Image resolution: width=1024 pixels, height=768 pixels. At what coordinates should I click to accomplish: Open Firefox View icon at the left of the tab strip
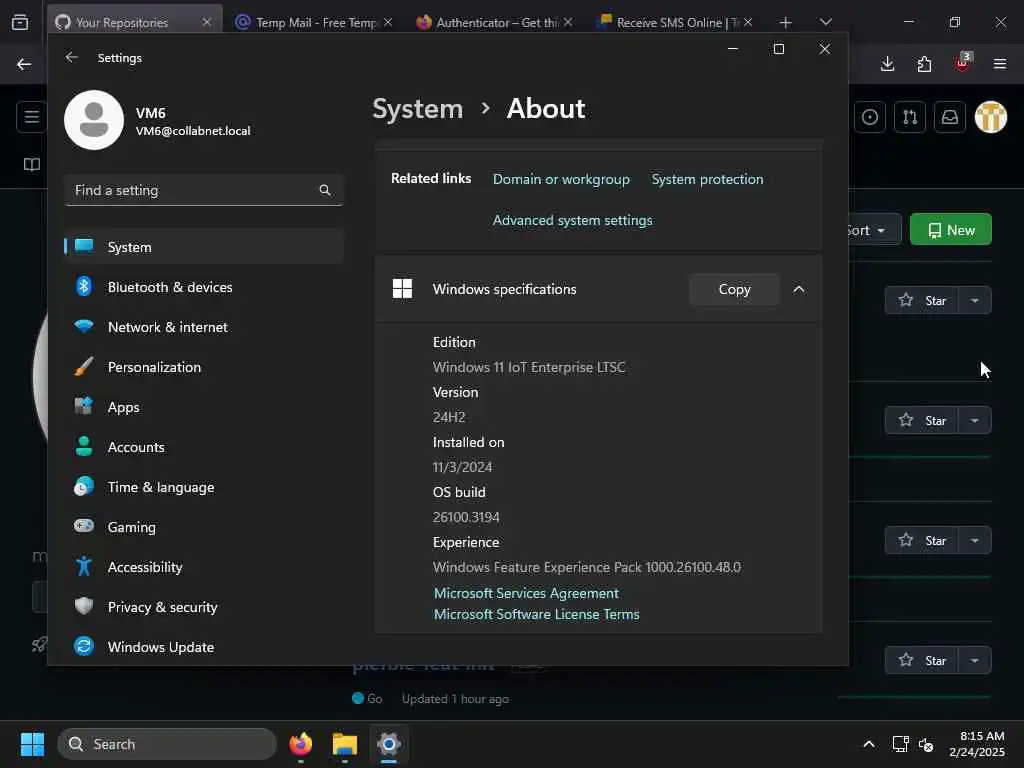pos(20,22)
